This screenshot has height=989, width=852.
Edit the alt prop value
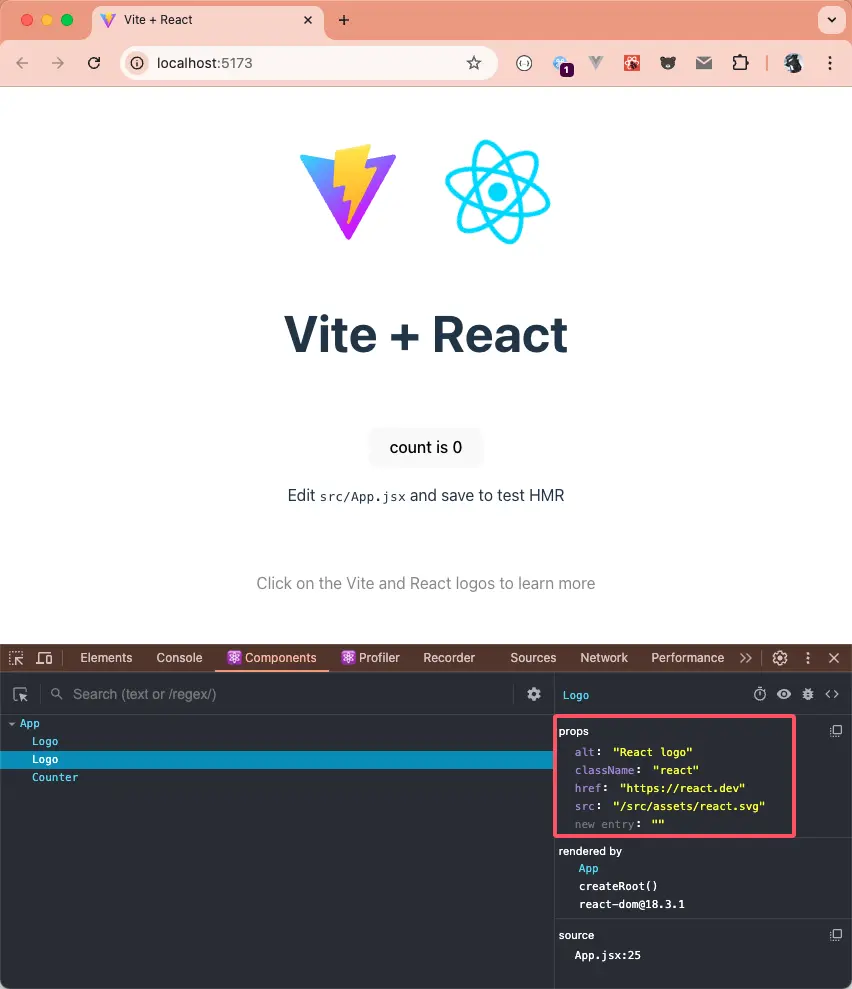pos(653,752)
